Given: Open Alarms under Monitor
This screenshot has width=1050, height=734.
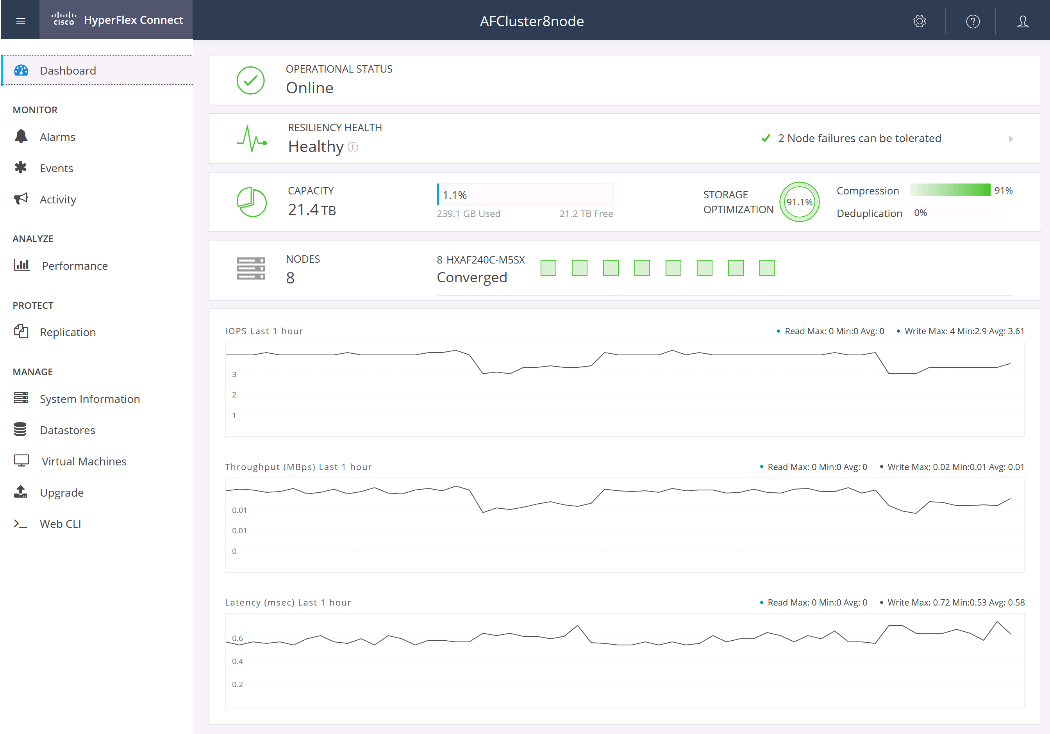Looking at the screenshot, I should click(58, 137).
